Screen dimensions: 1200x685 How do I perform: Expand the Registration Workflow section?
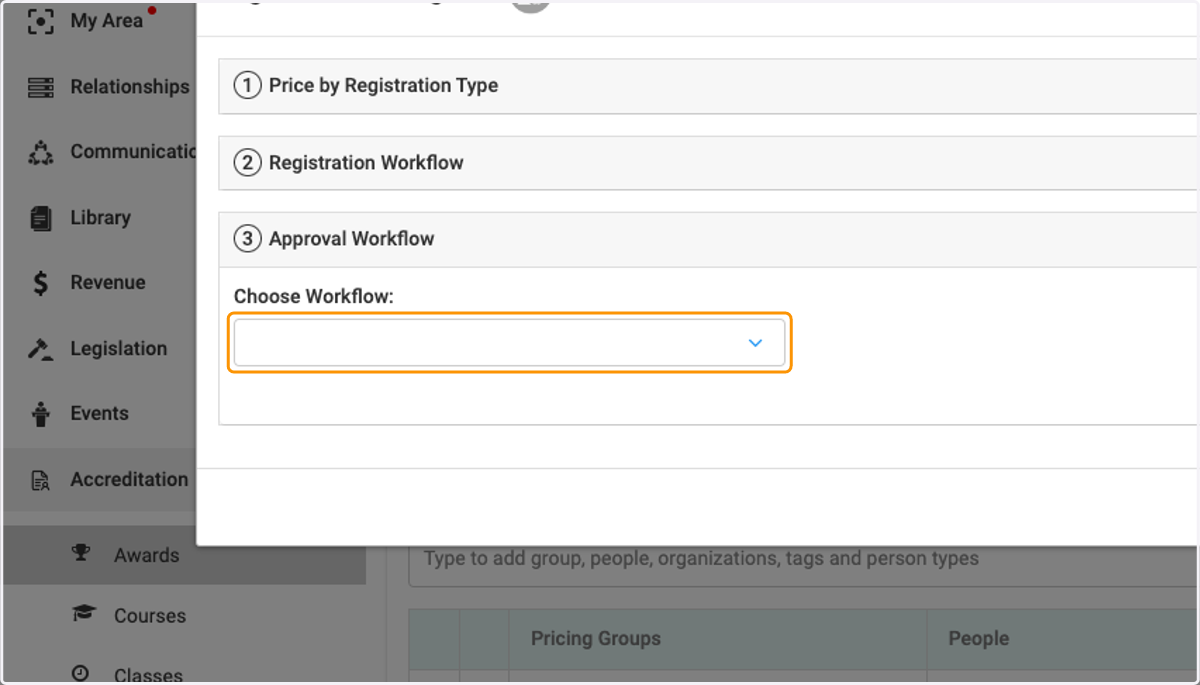[708, 163]
